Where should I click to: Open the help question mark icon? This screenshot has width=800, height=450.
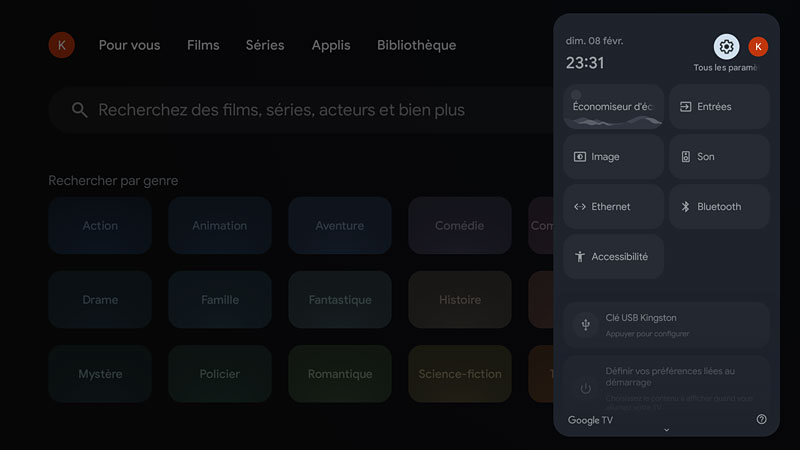pos(762,420)
